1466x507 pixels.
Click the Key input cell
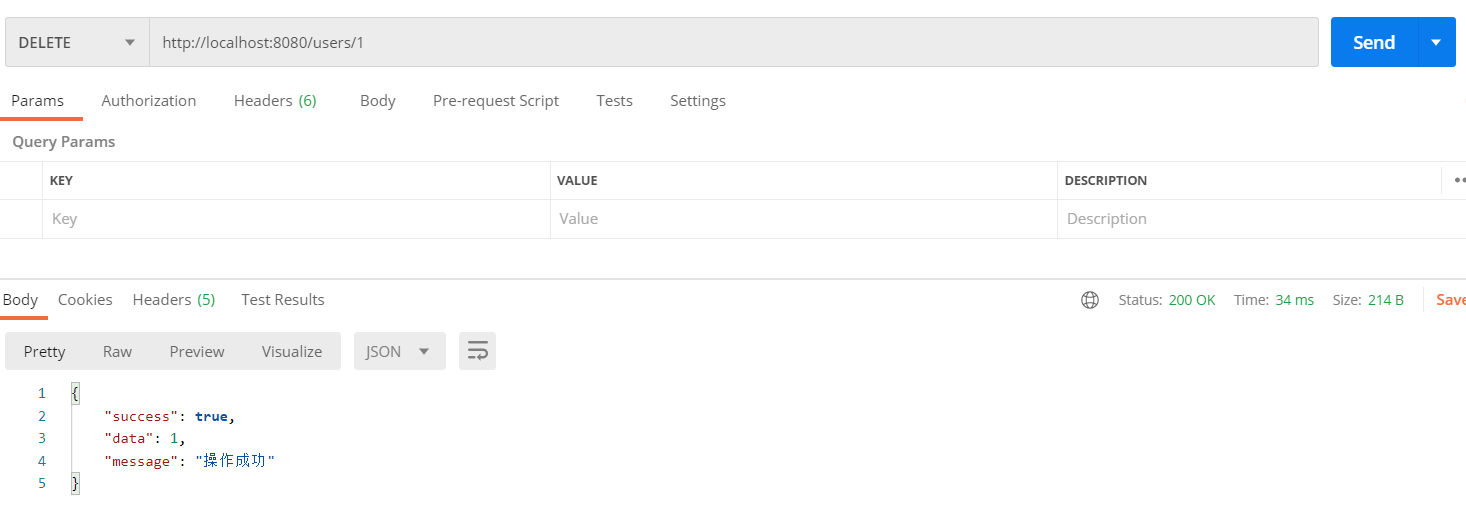296,219
